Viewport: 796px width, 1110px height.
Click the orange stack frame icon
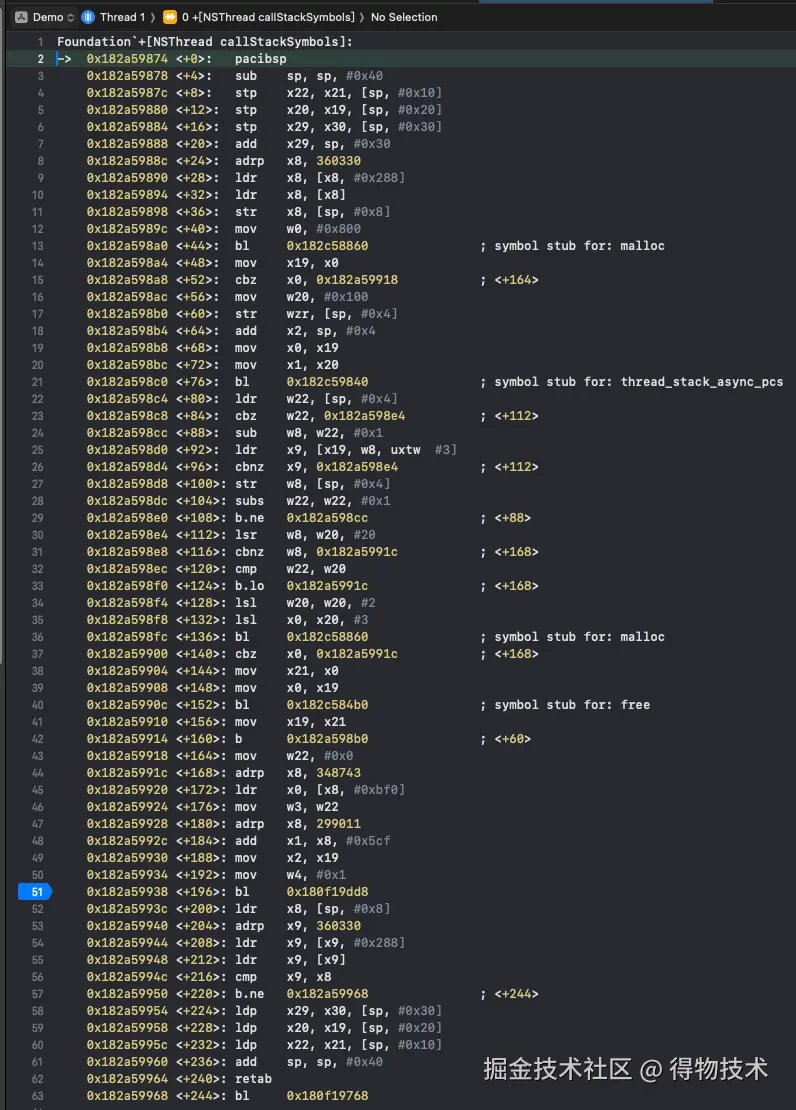[170, 17]
